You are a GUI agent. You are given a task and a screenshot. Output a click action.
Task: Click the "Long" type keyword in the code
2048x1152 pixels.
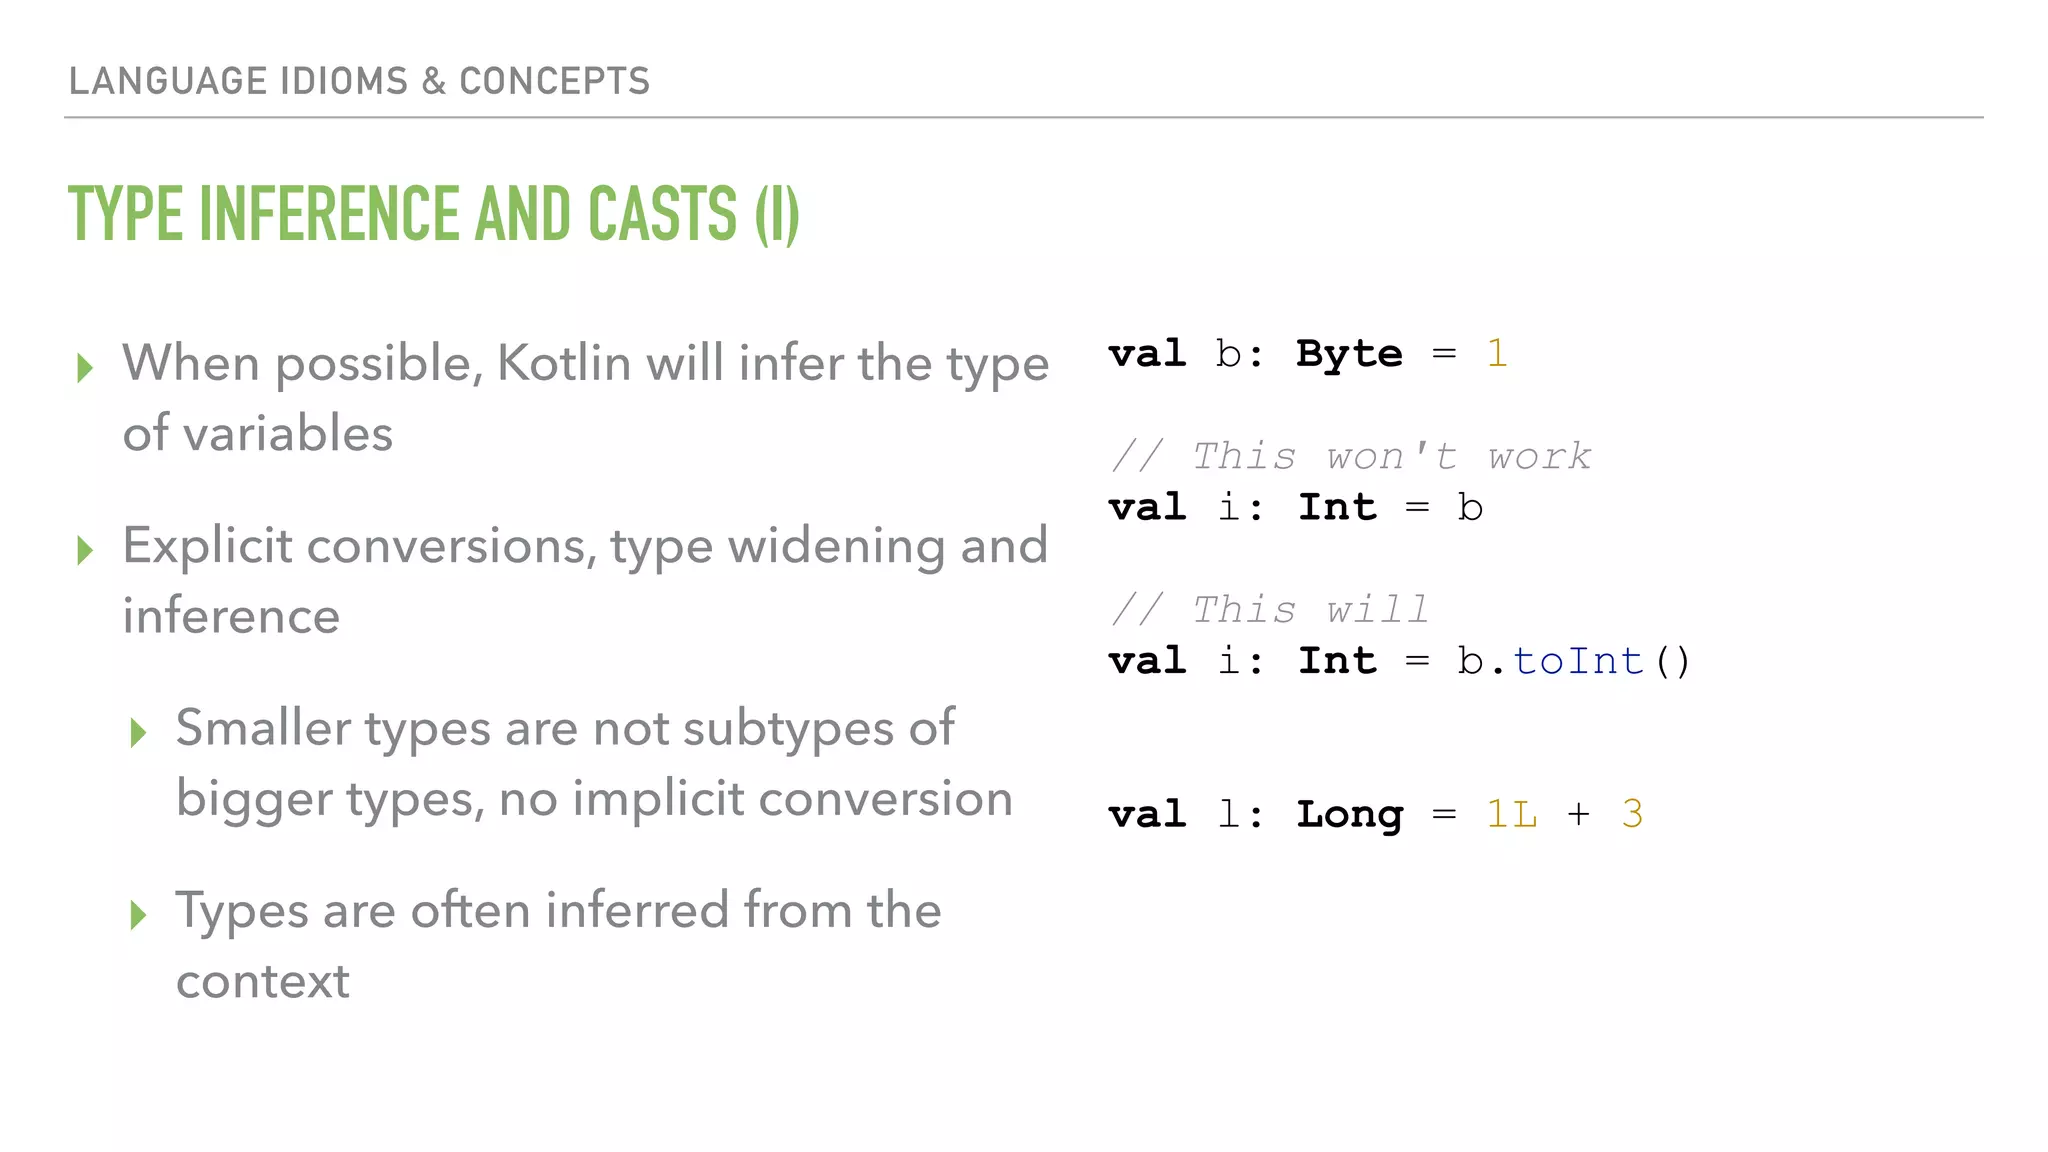tap(1349, 815)
